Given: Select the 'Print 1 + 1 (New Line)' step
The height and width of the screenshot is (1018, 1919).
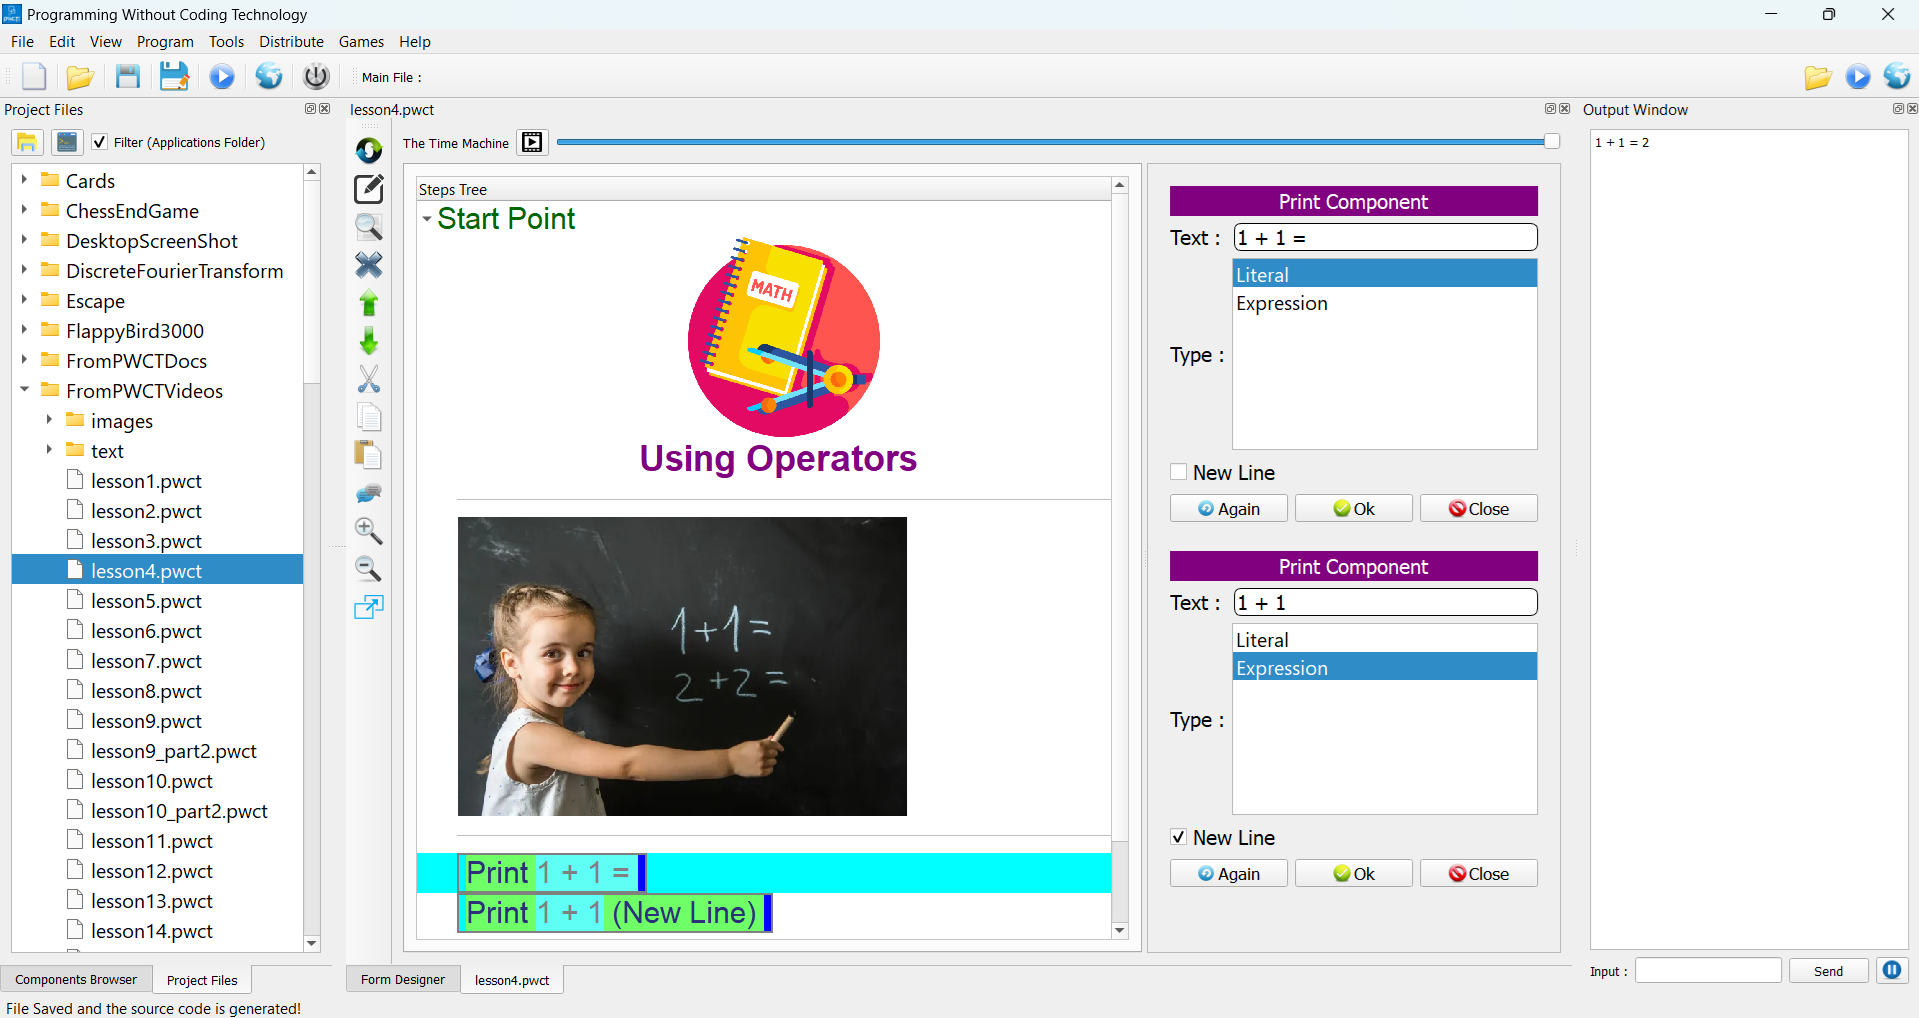Looking at the screenshot, I should click(x=614, y=913).
